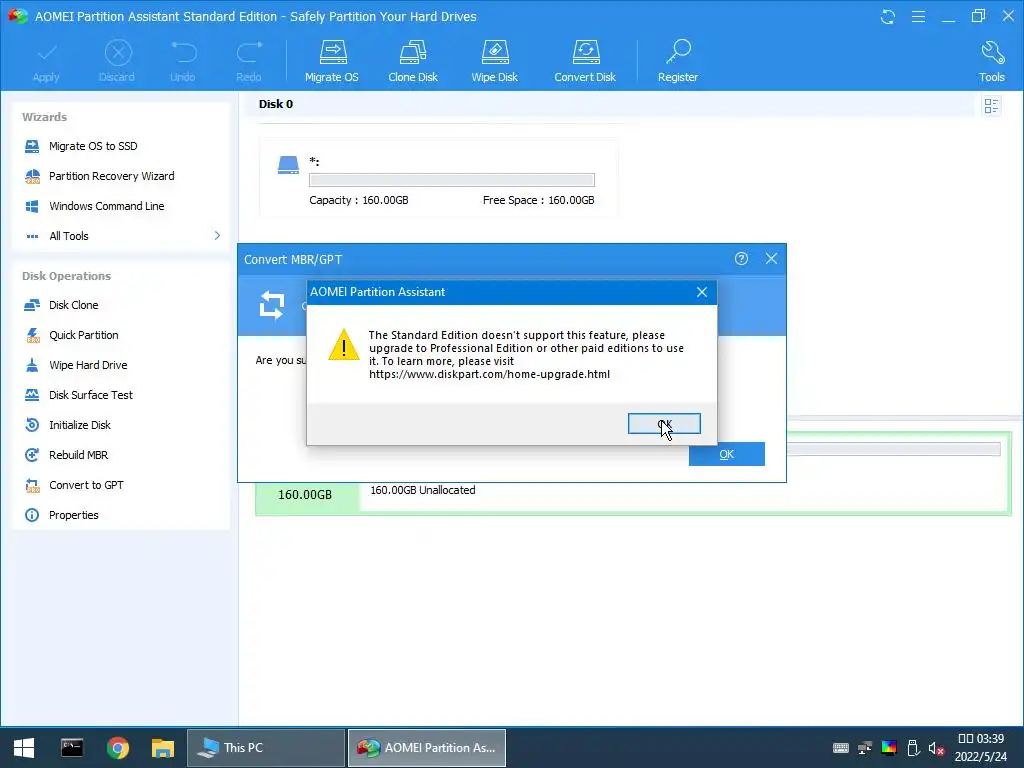Click the Convert Disk toolbar icon
Viewport: 1024px width, 768px height.
(x=585, y=61)
